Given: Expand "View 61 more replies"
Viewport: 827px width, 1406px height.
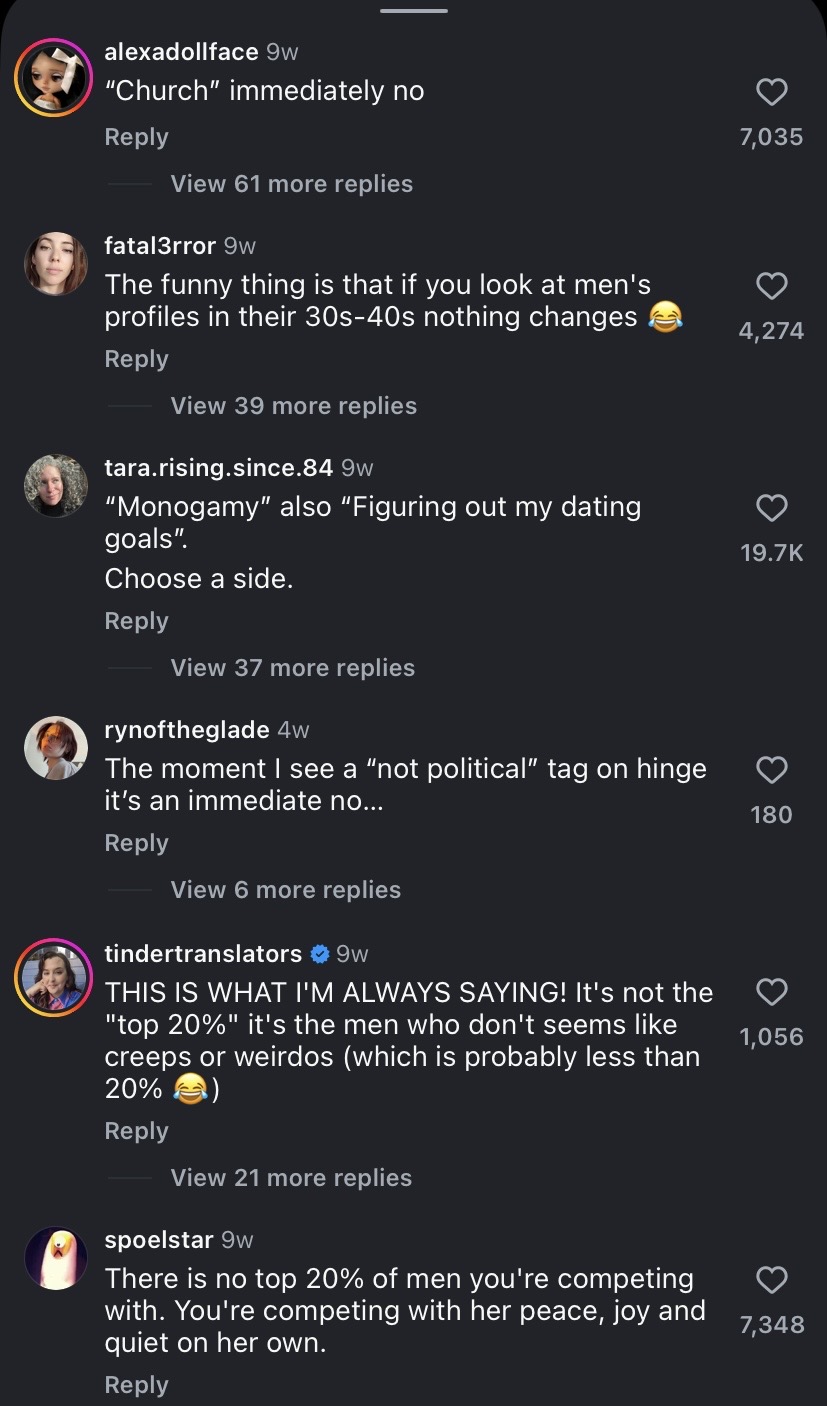Looking at the screenshot, I should coord(291,184).
